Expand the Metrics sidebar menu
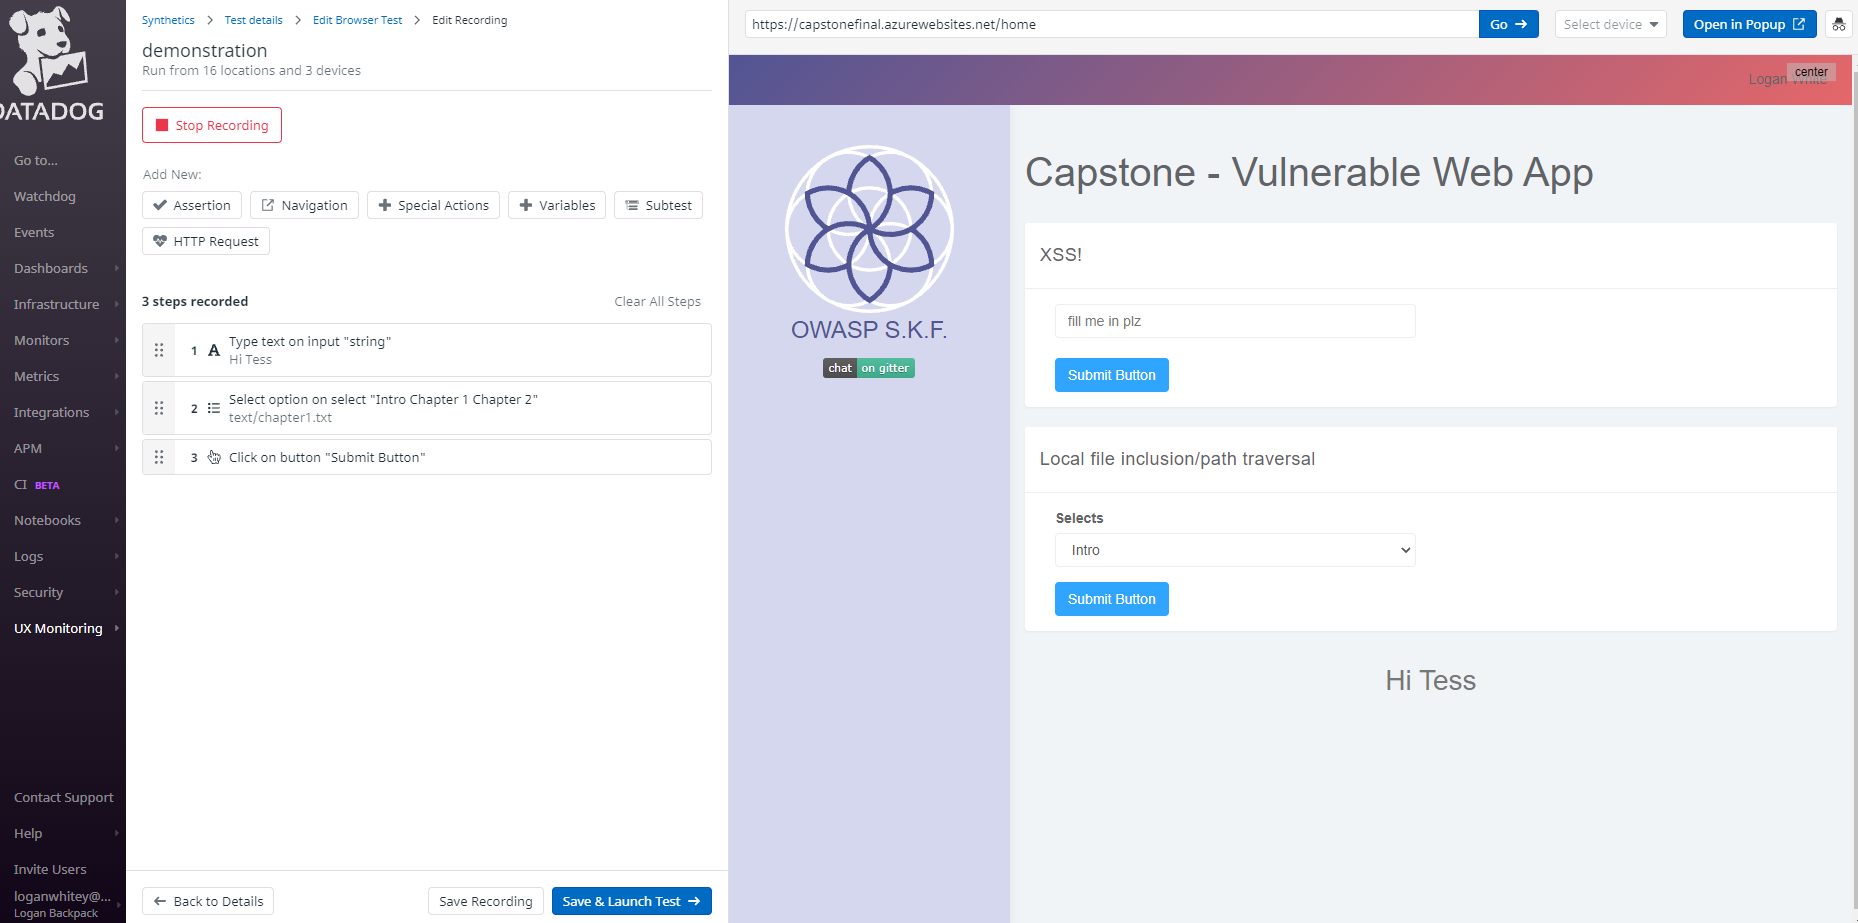The image size is (1858, 923). click(62, 376)
